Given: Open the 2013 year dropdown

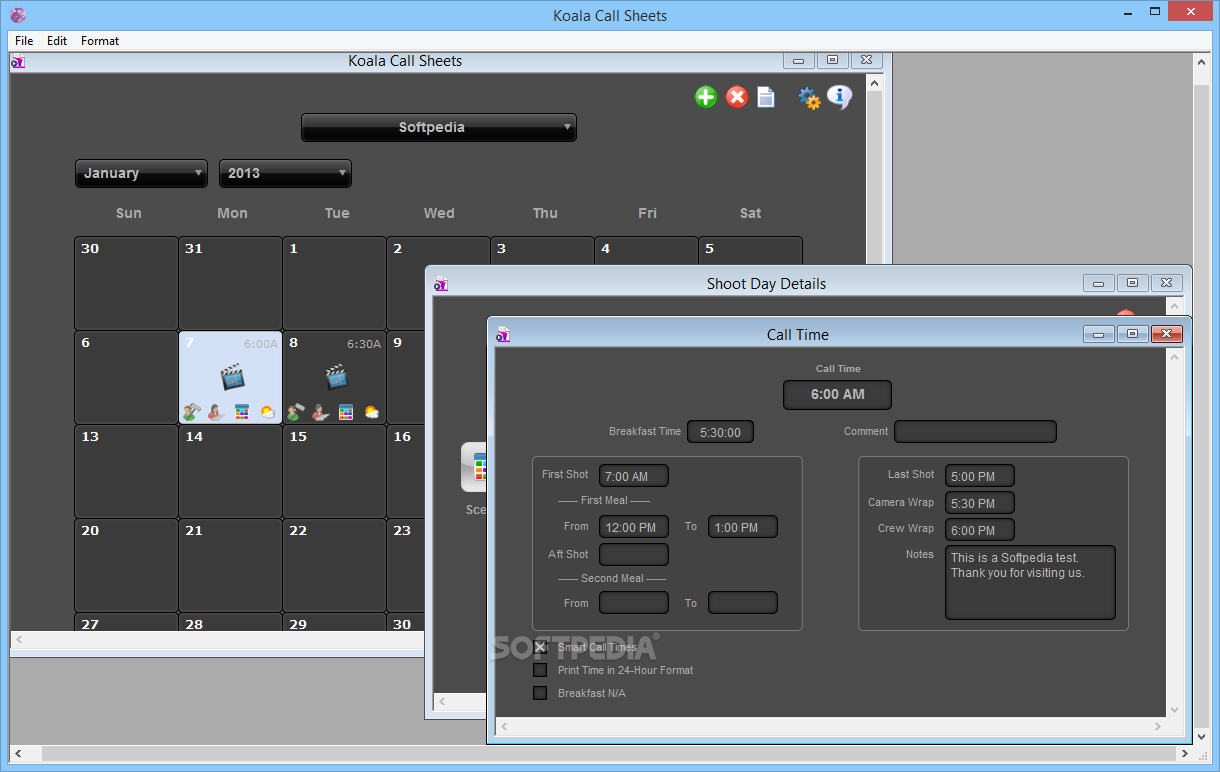Looking at the screenshot, I should point(285,173).
